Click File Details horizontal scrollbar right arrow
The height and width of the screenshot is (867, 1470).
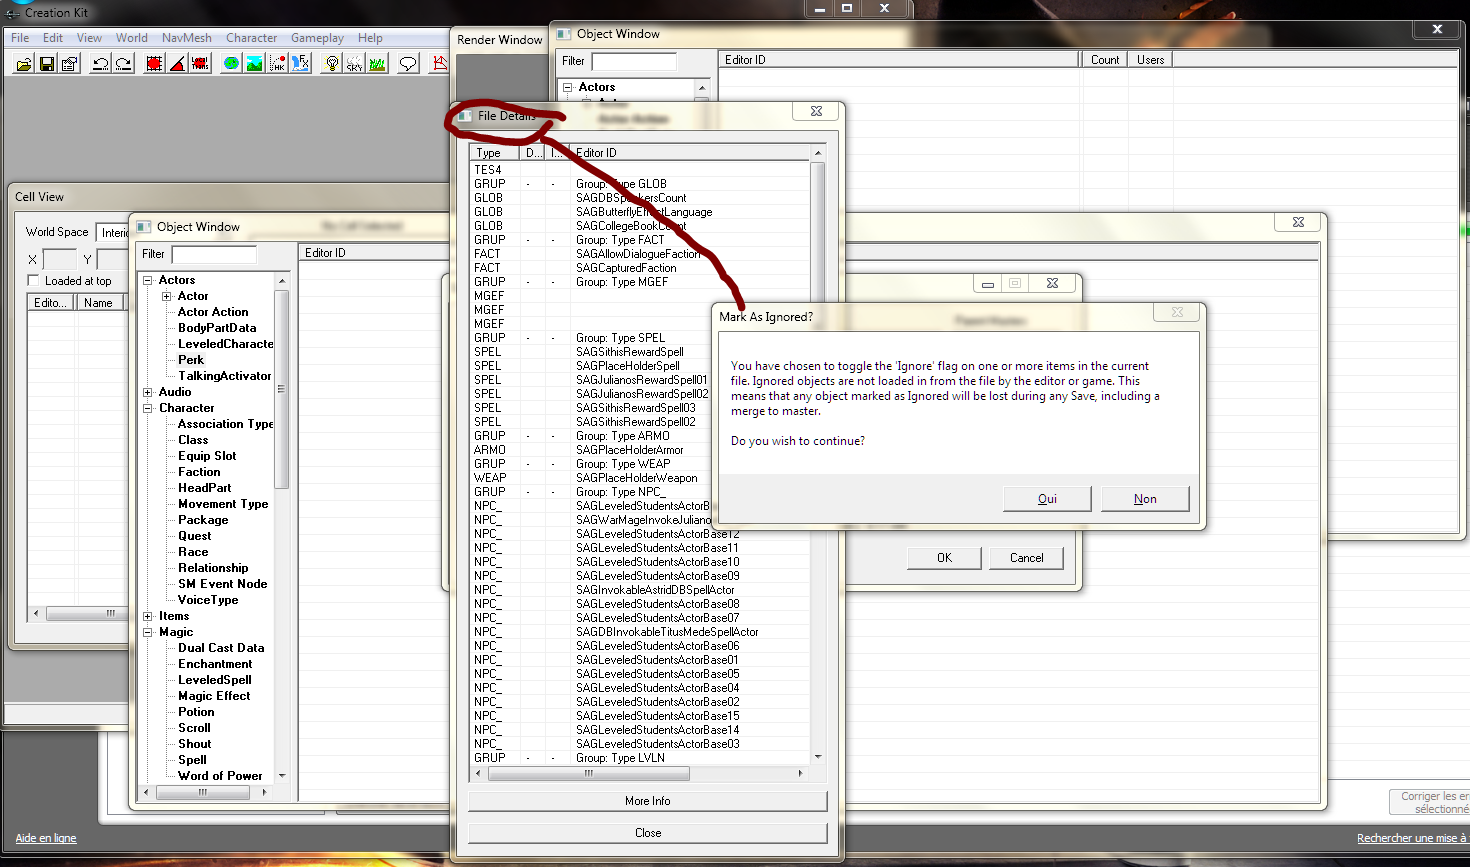(x=800, y=773)
